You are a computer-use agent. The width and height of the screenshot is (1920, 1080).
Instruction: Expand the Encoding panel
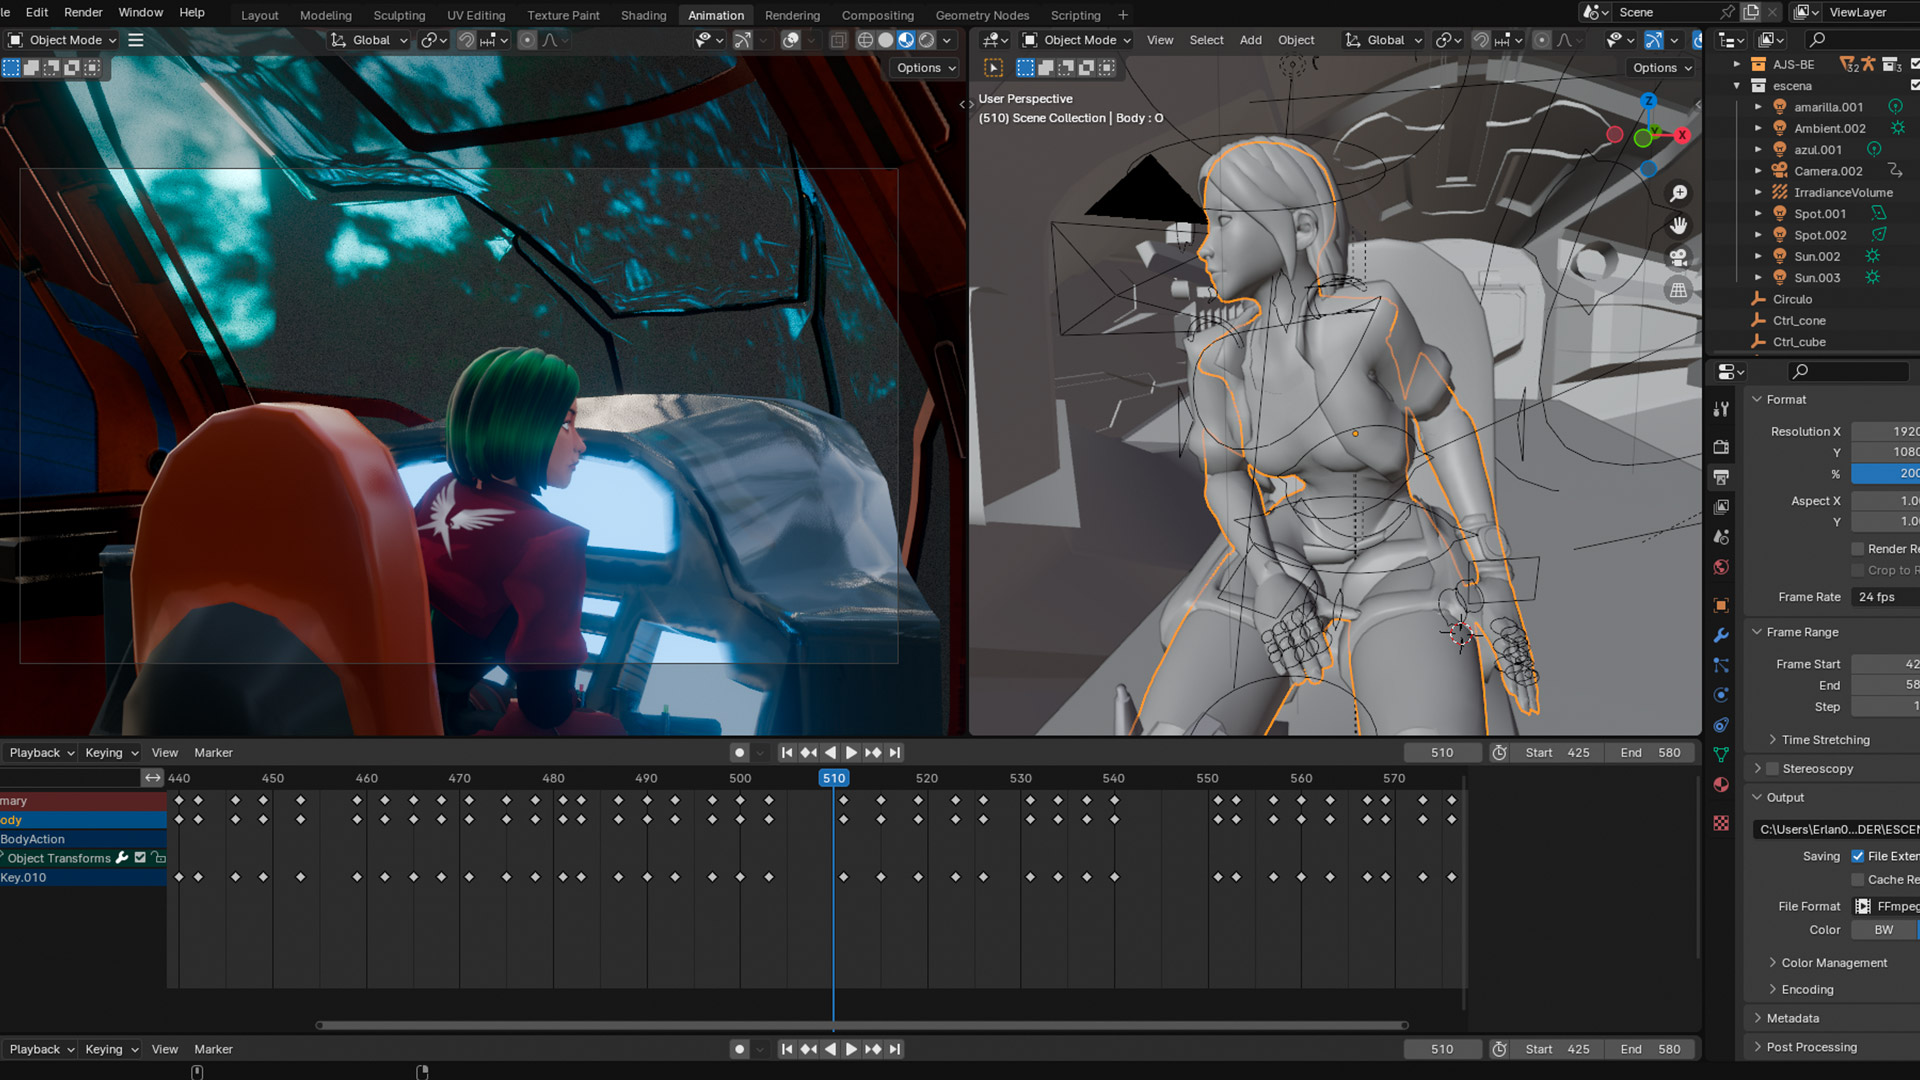(1807, 990)
